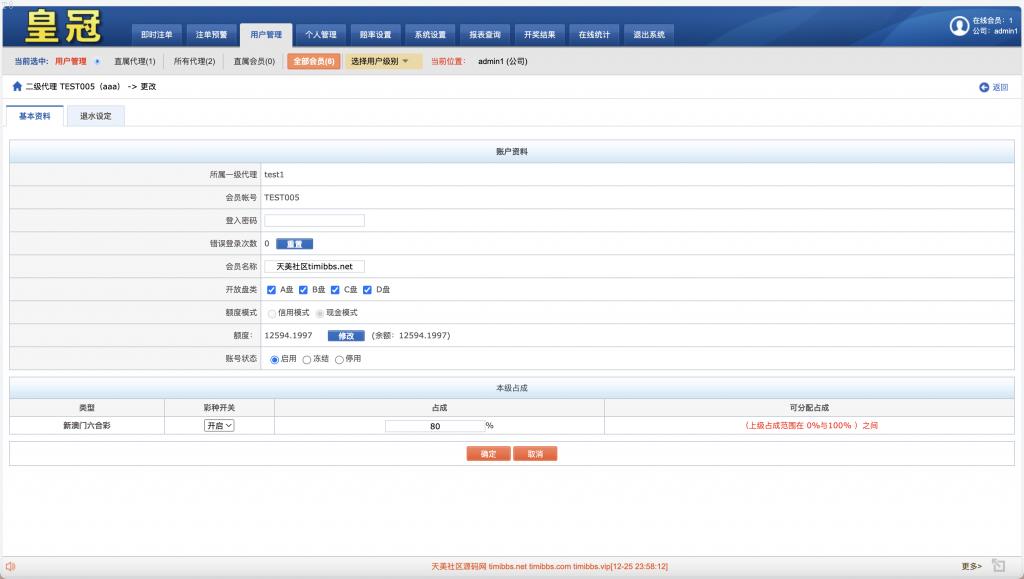Open the 在线统计 menu tab
Screen dimensions: 1024x579
pos(594,35)
